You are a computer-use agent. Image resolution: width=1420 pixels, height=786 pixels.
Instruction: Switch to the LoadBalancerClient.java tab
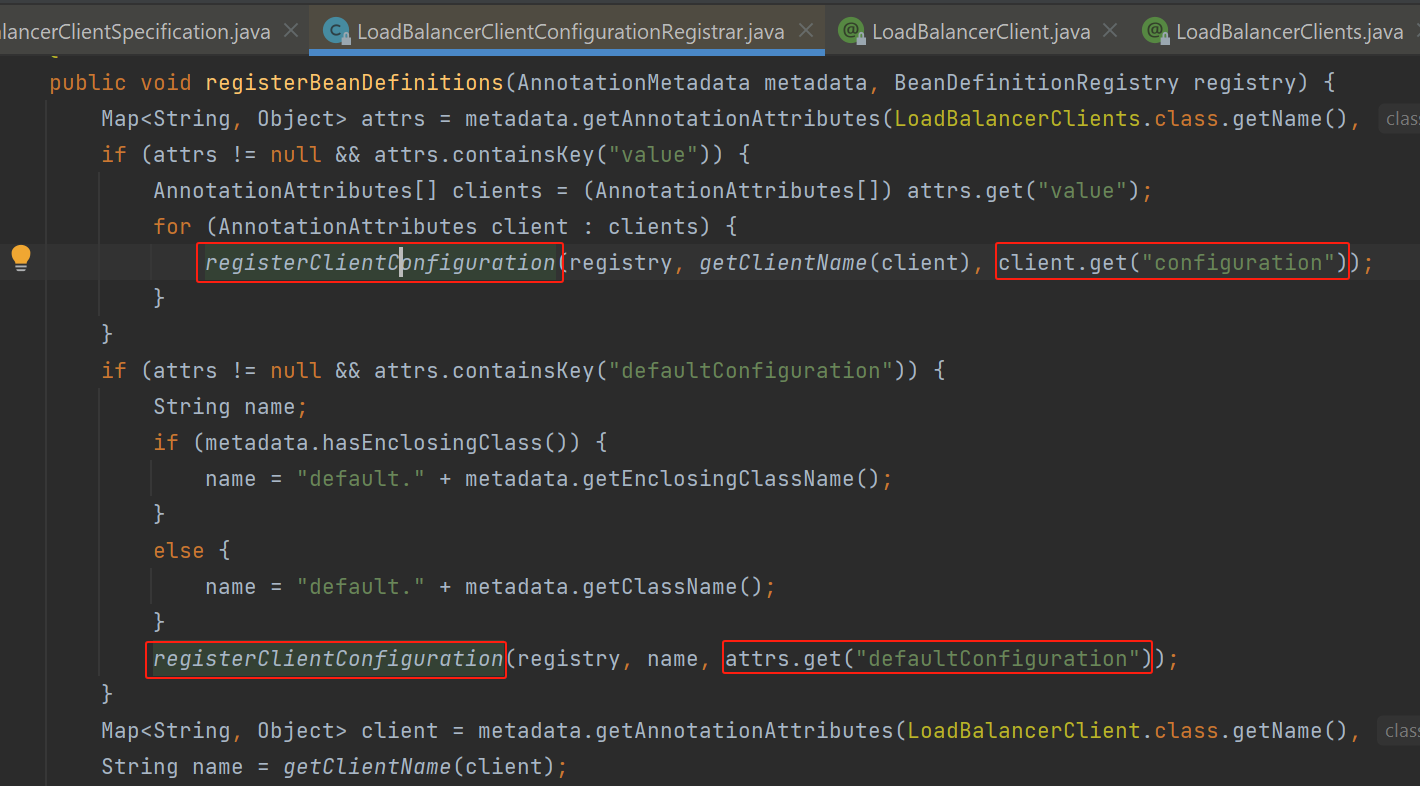coord(980,32)
